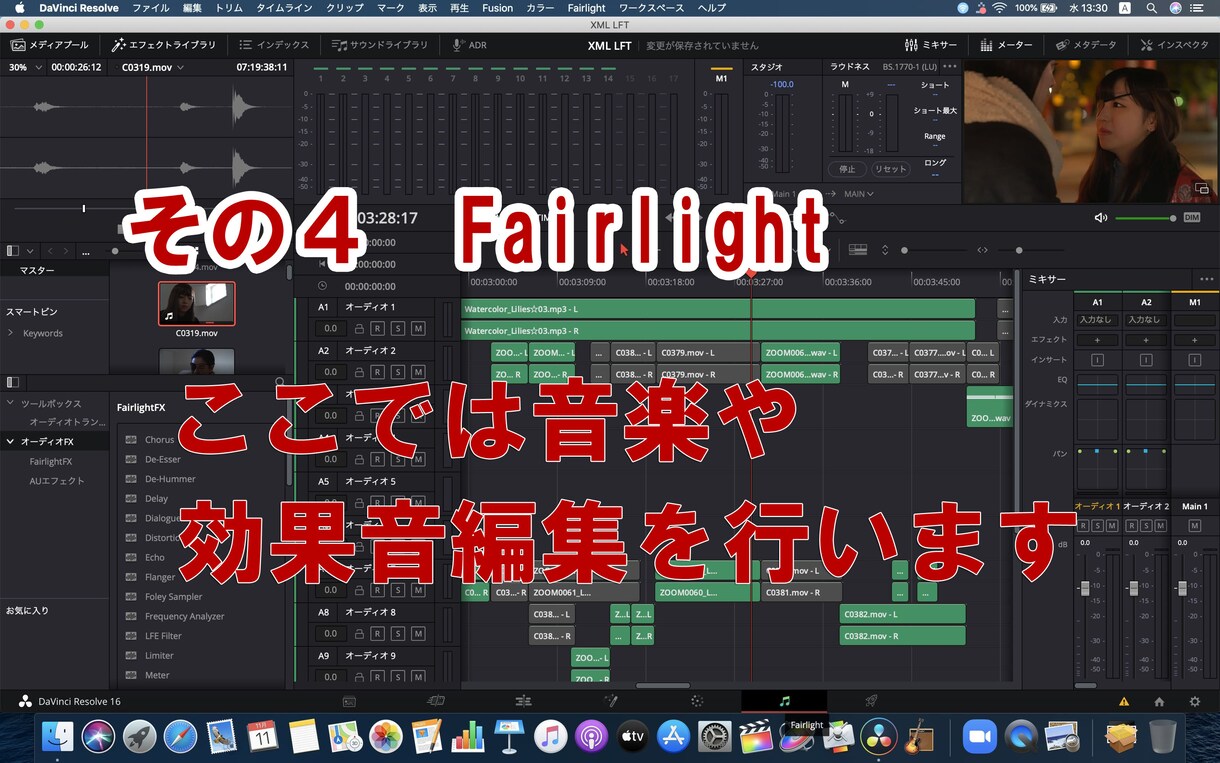Switch to the Deliver page rocket icon
The image size is (1220, 763).
[871, 701]
